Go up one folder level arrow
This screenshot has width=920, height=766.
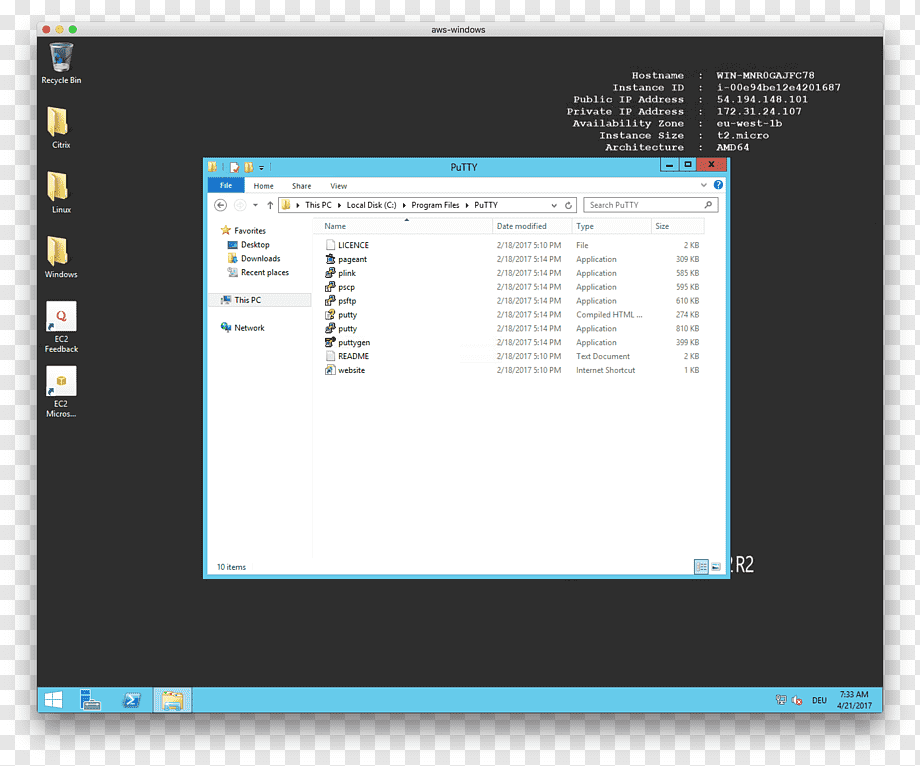270,205
